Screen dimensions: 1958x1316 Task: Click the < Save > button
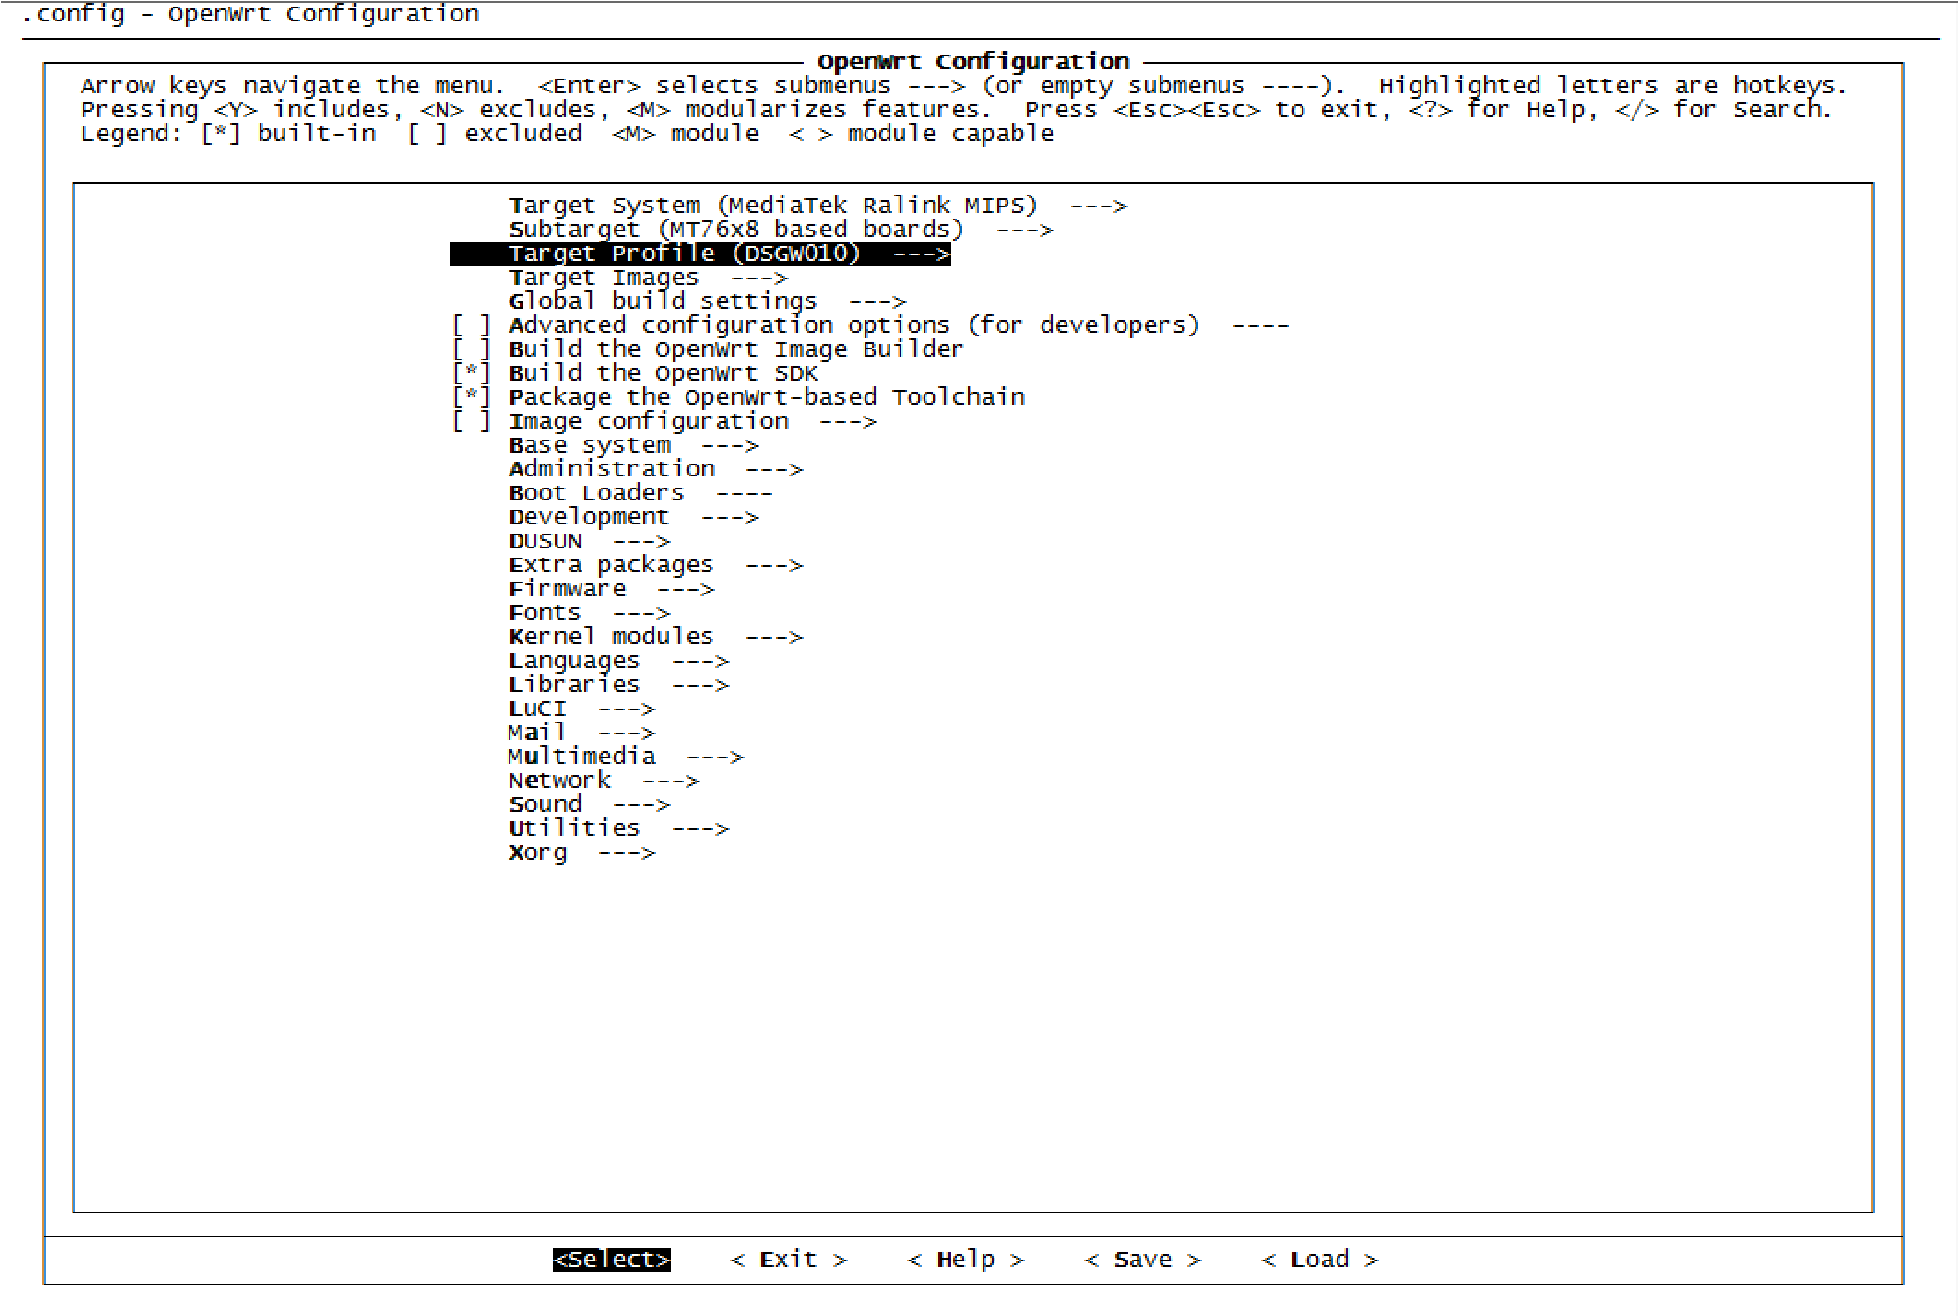(1143, 1260)
